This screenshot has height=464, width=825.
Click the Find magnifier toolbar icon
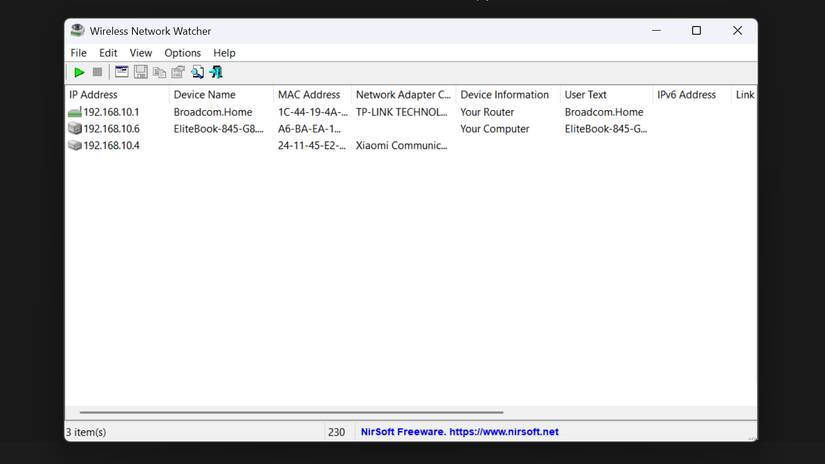(x=197, y=72)
